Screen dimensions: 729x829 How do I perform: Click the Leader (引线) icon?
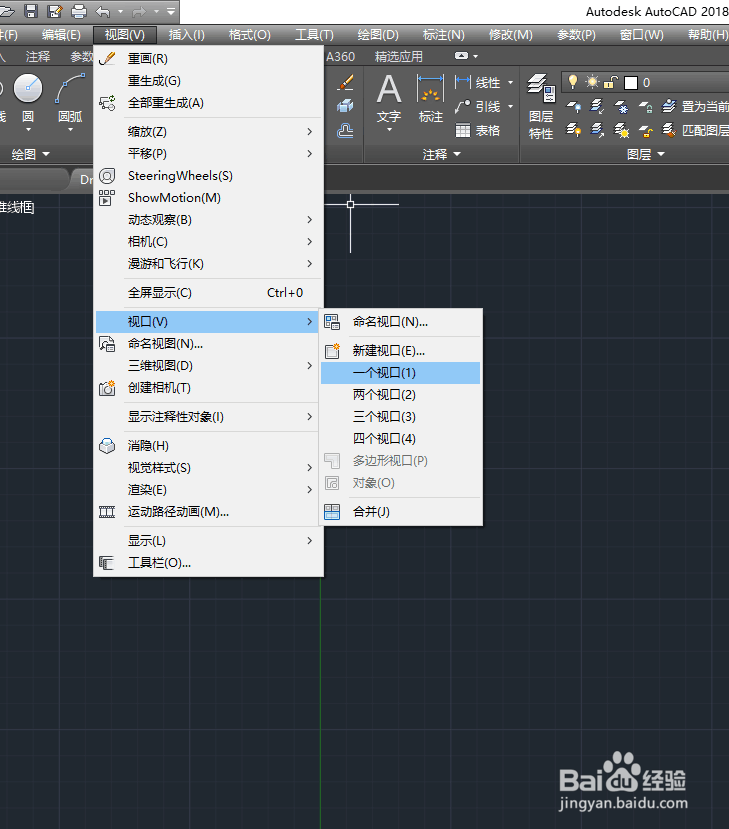[463, 106]
